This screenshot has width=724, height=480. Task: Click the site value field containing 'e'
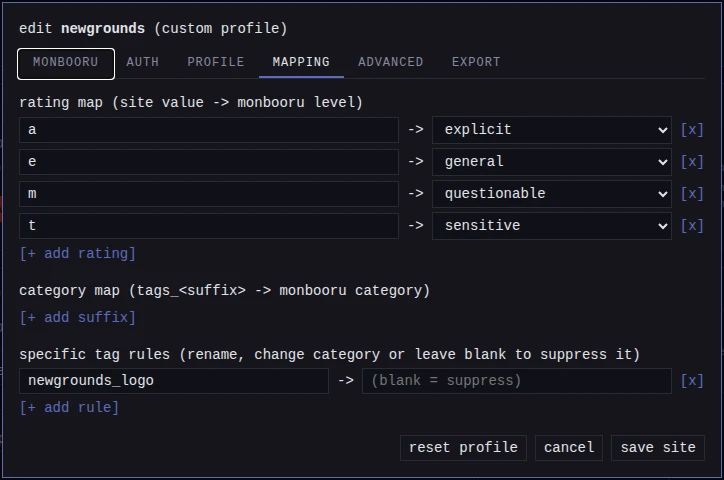209,162
